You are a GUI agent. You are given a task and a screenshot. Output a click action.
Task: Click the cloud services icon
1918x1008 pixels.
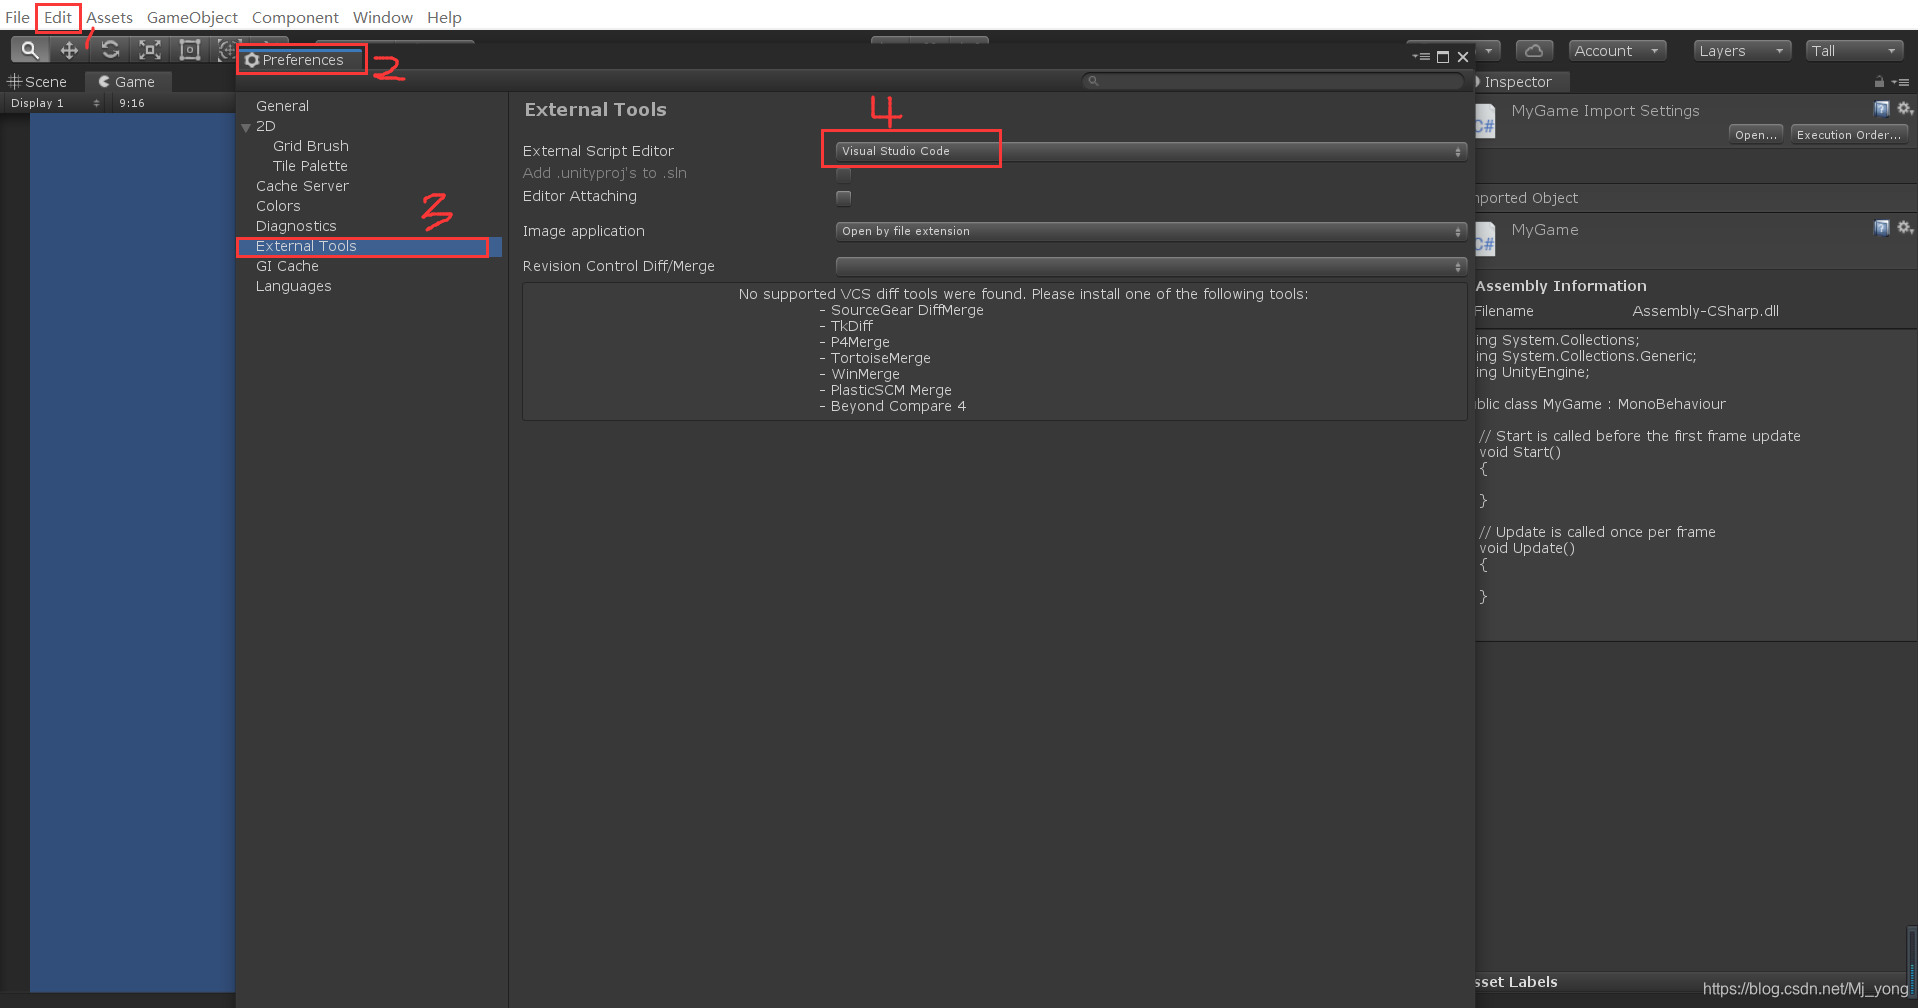(x=1534, y=50)
